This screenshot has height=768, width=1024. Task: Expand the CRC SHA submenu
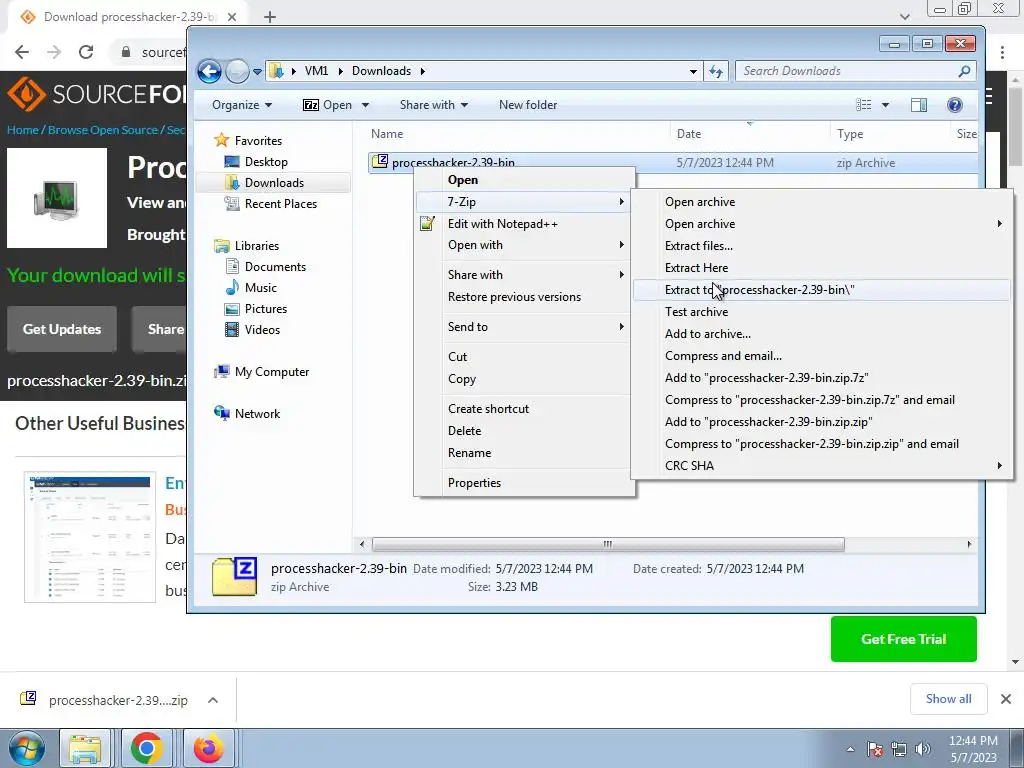(x=822, y=466)
